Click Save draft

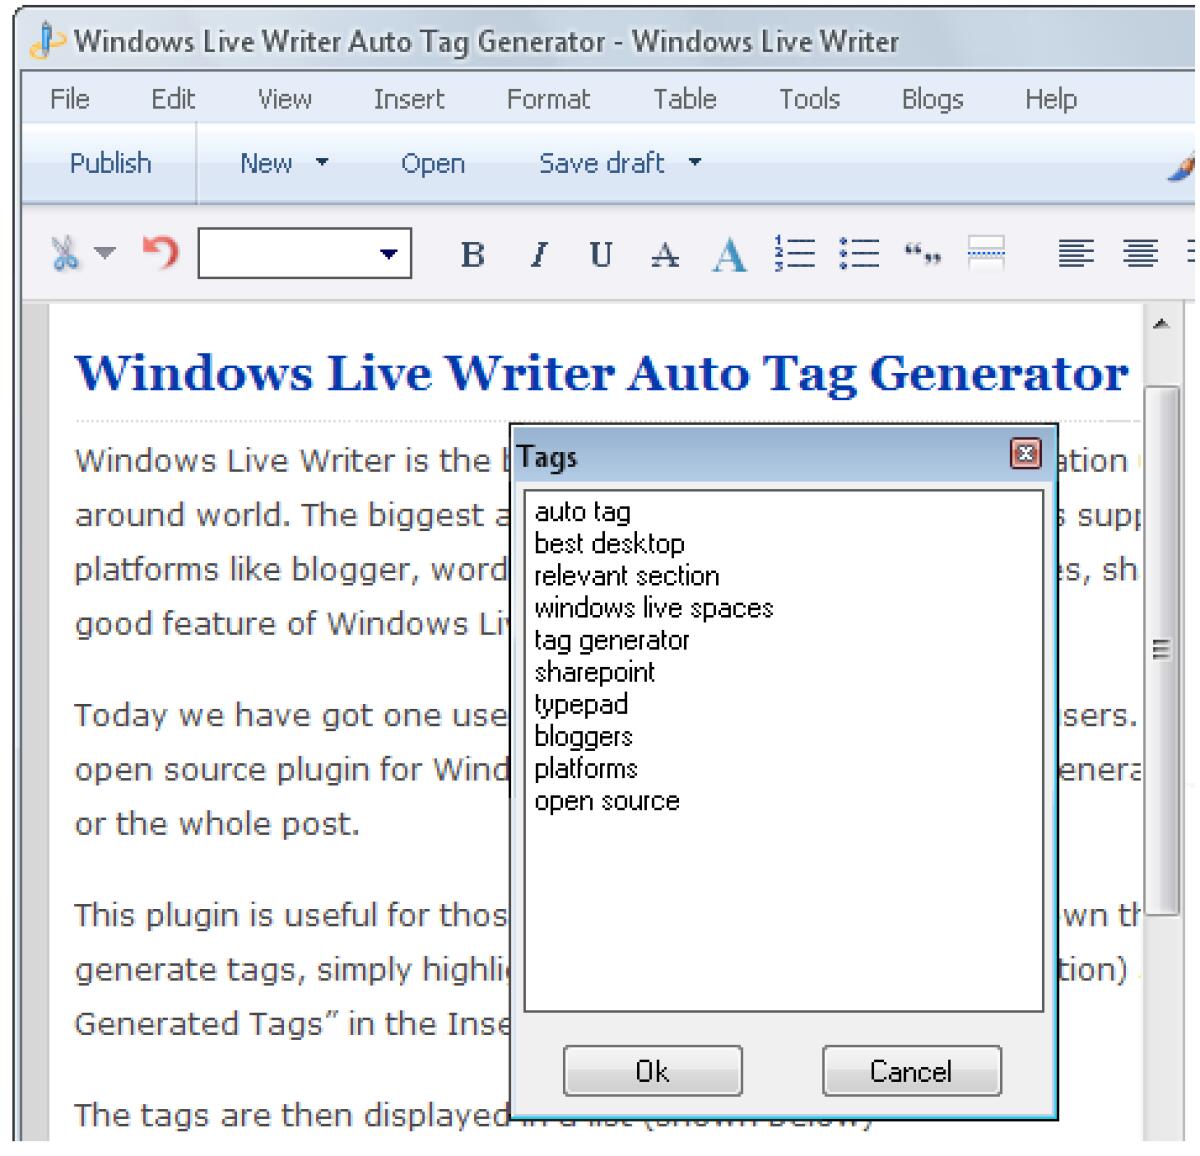602,163
